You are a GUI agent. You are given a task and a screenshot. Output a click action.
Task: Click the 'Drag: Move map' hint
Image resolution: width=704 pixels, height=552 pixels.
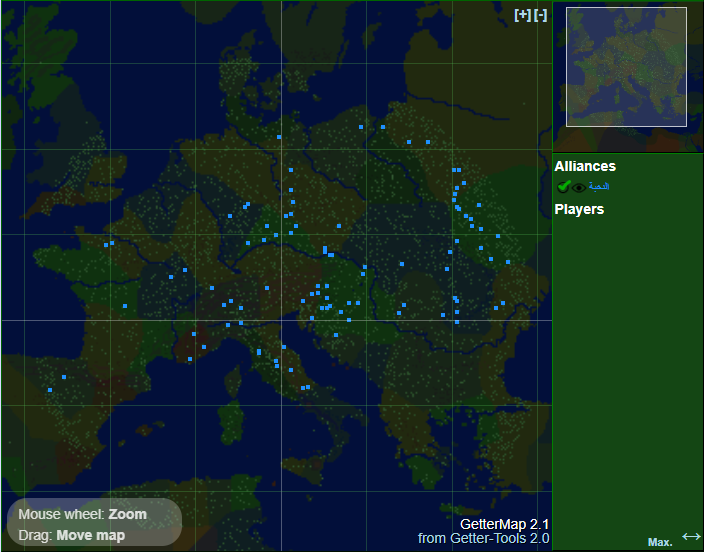pos(72,535)
